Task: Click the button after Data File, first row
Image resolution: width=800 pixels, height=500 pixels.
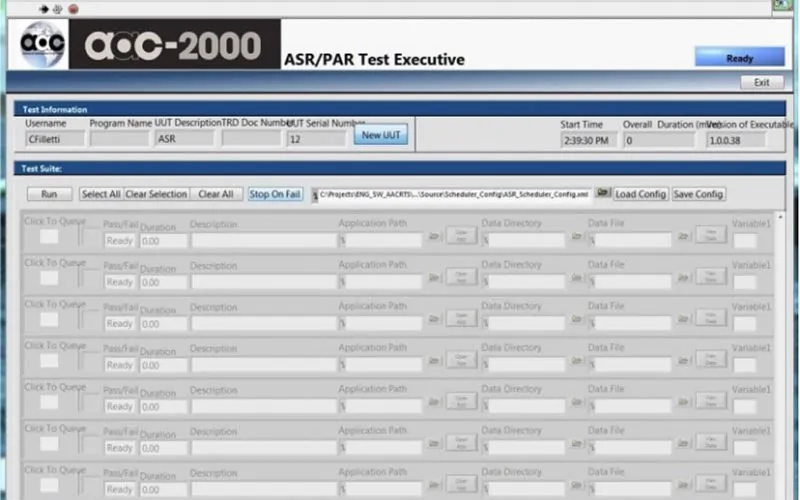Action: (x=711, y=235)
